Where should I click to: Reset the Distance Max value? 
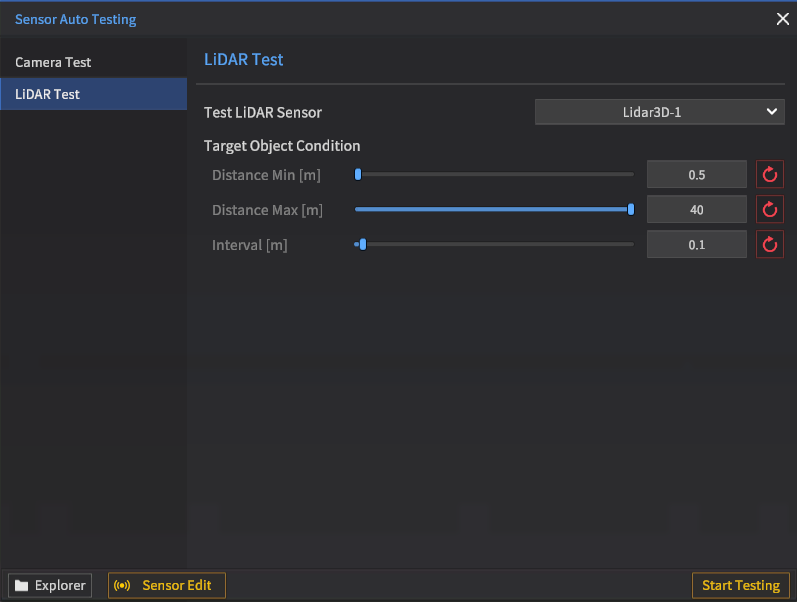769,210
